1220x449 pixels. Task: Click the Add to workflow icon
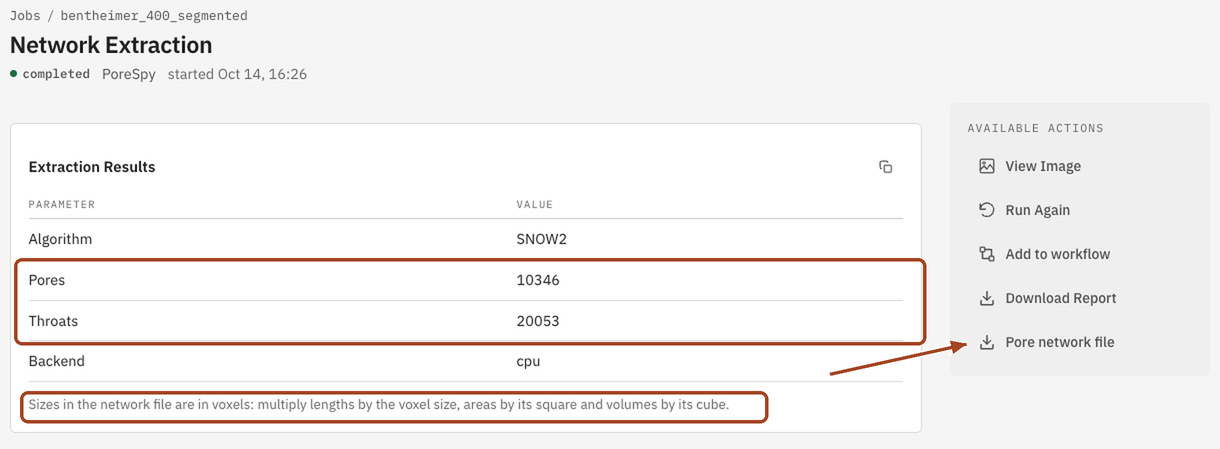[986, 254]
